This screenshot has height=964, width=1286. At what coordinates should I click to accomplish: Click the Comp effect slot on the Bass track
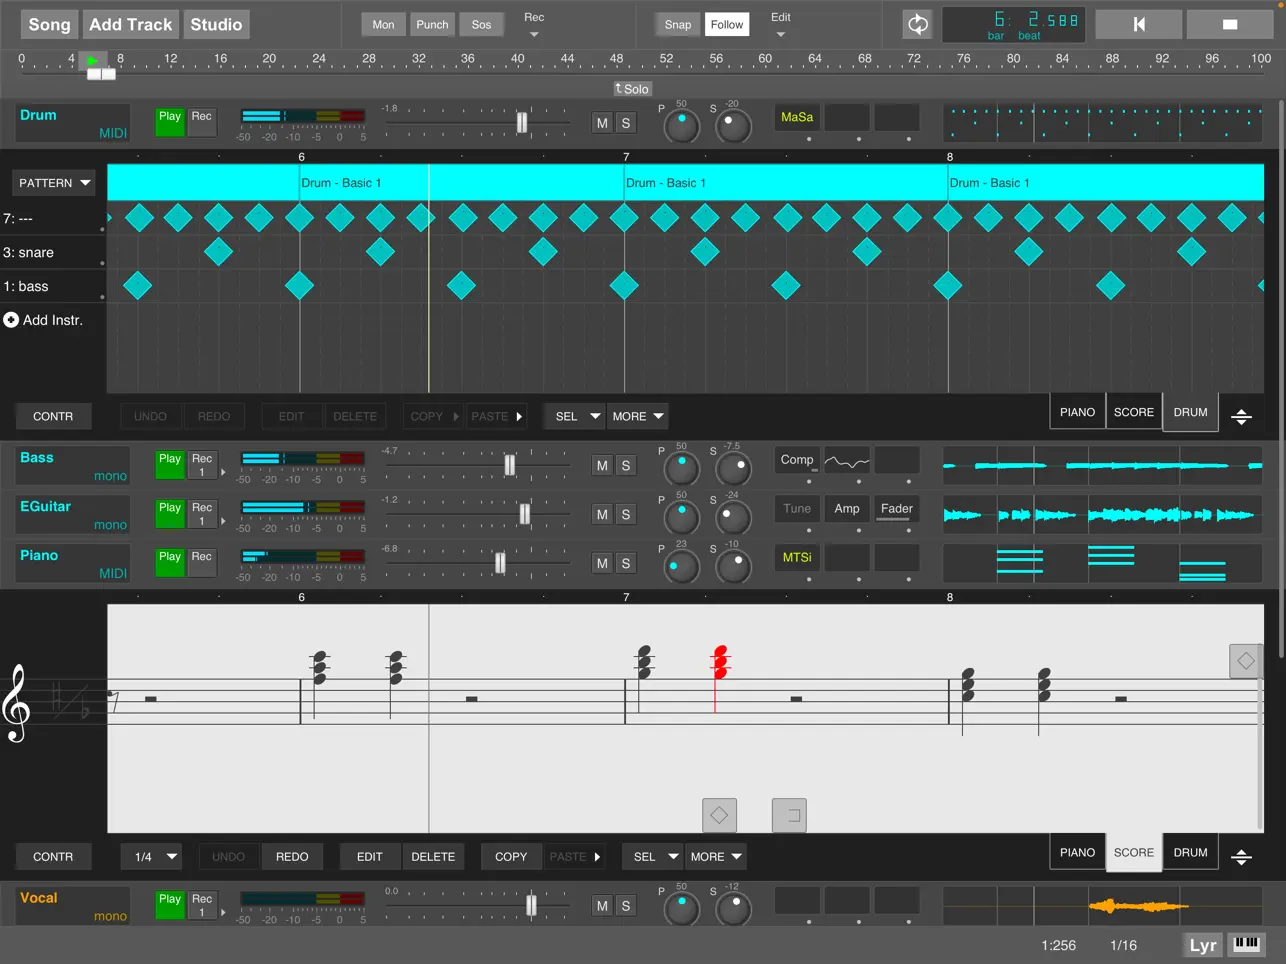797,460
